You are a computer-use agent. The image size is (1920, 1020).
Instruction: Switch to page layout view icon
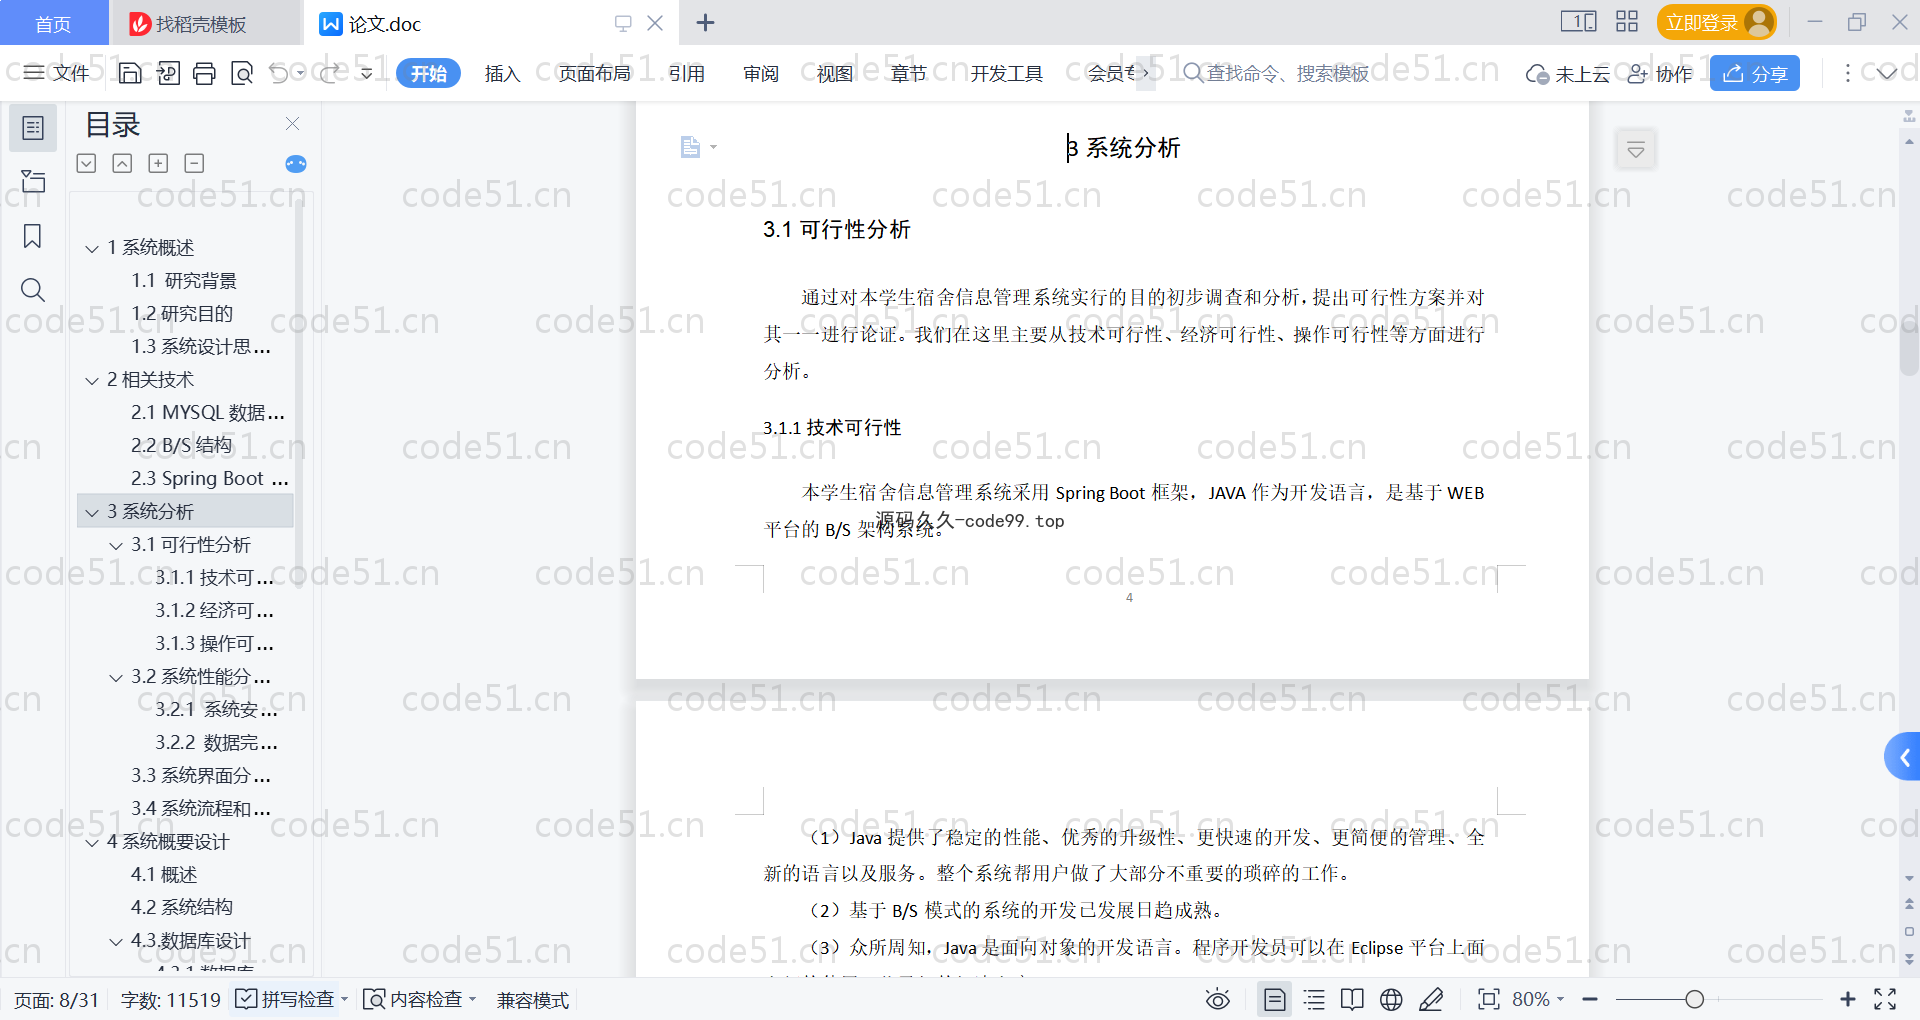pos(1275,999)
